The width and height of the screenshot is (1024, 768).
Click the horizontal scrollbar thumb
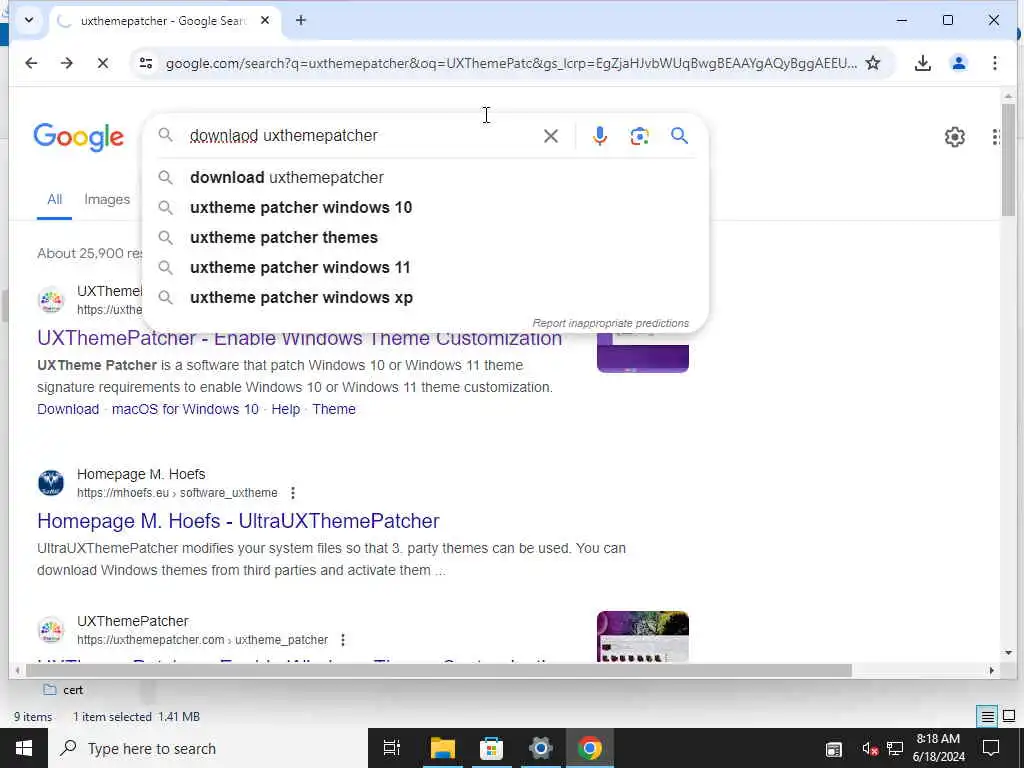(438, 671)
